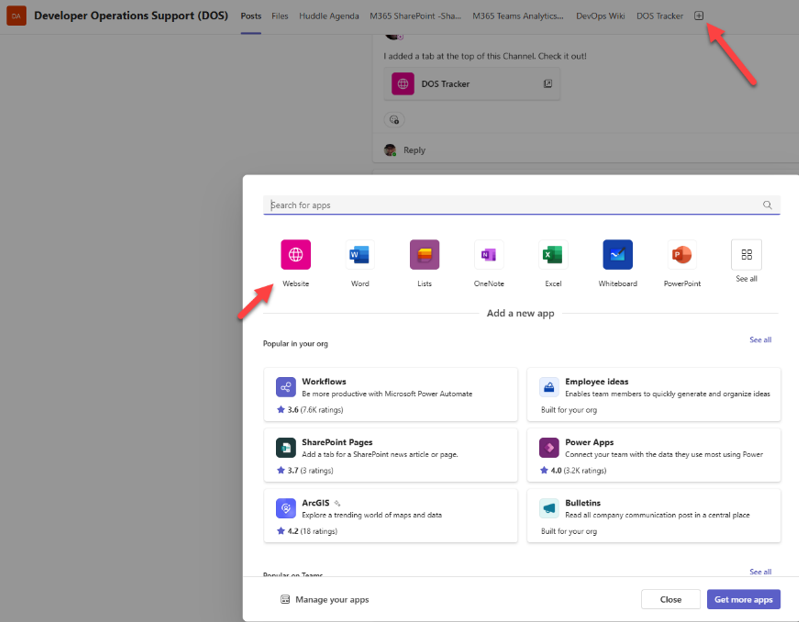Select the Website app icon

296,254
